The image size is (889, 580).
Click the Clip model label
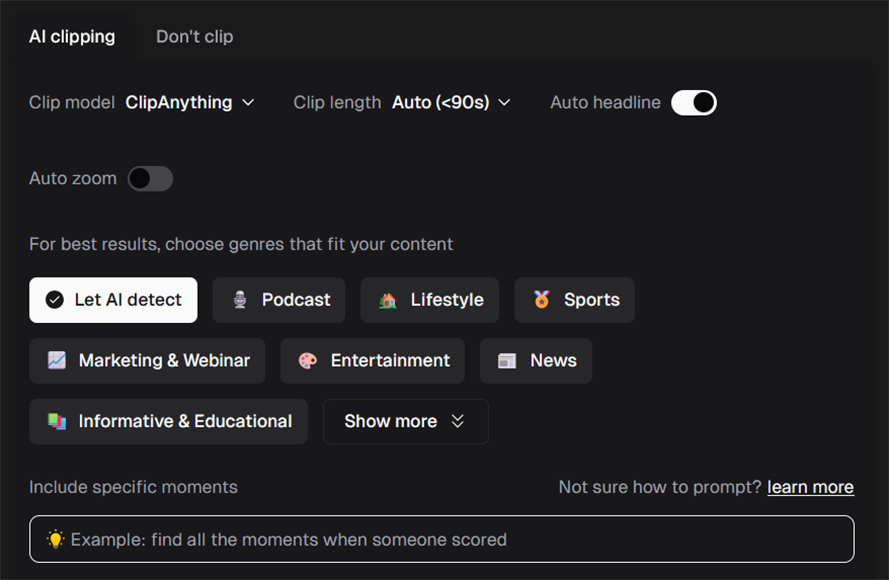coord(72,103)
